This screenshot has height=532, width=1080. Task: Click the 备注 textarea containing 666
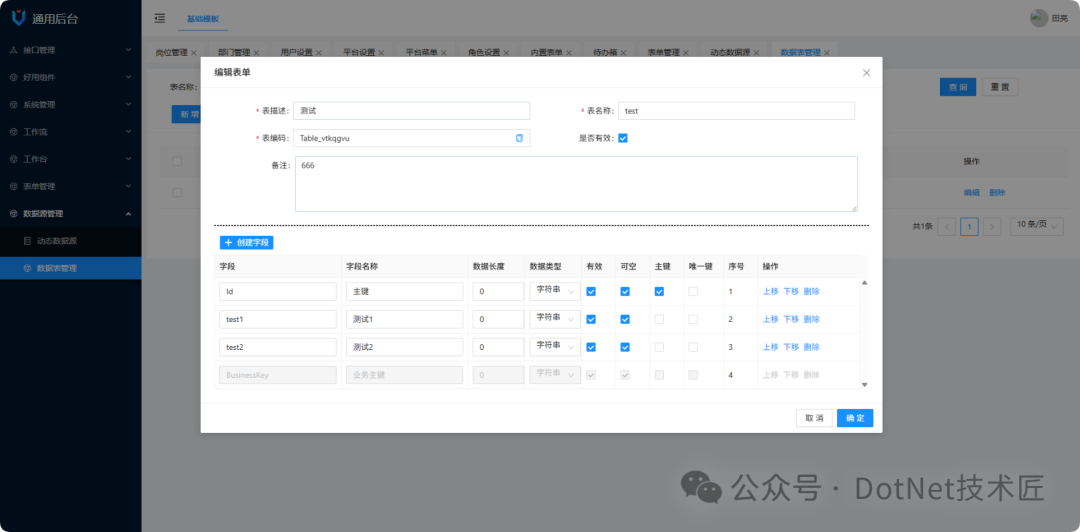tap(576, 184)
